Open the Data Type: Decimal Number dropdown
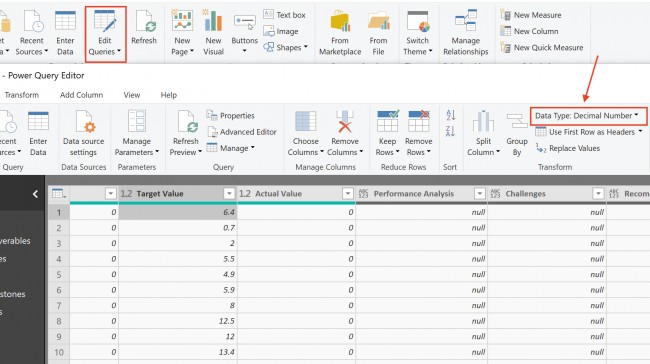 588,116
